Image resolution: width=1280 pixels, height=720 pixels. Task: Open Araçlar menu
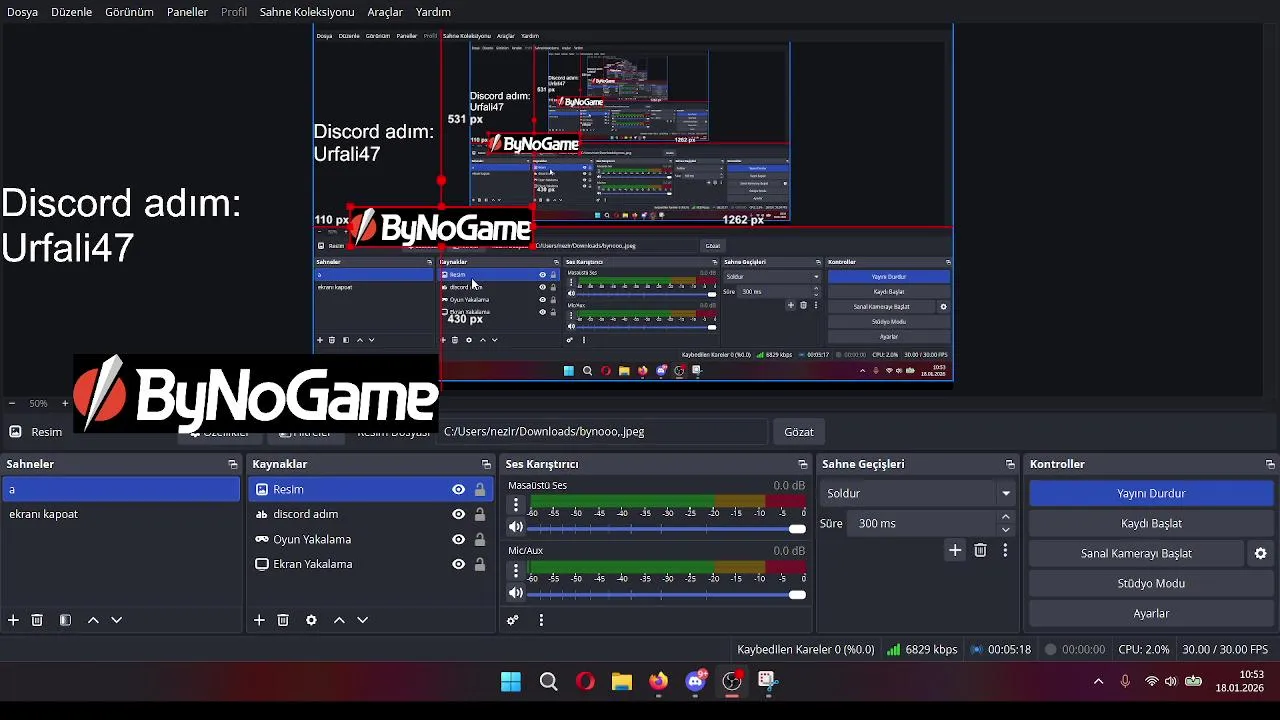coord(385,12)
